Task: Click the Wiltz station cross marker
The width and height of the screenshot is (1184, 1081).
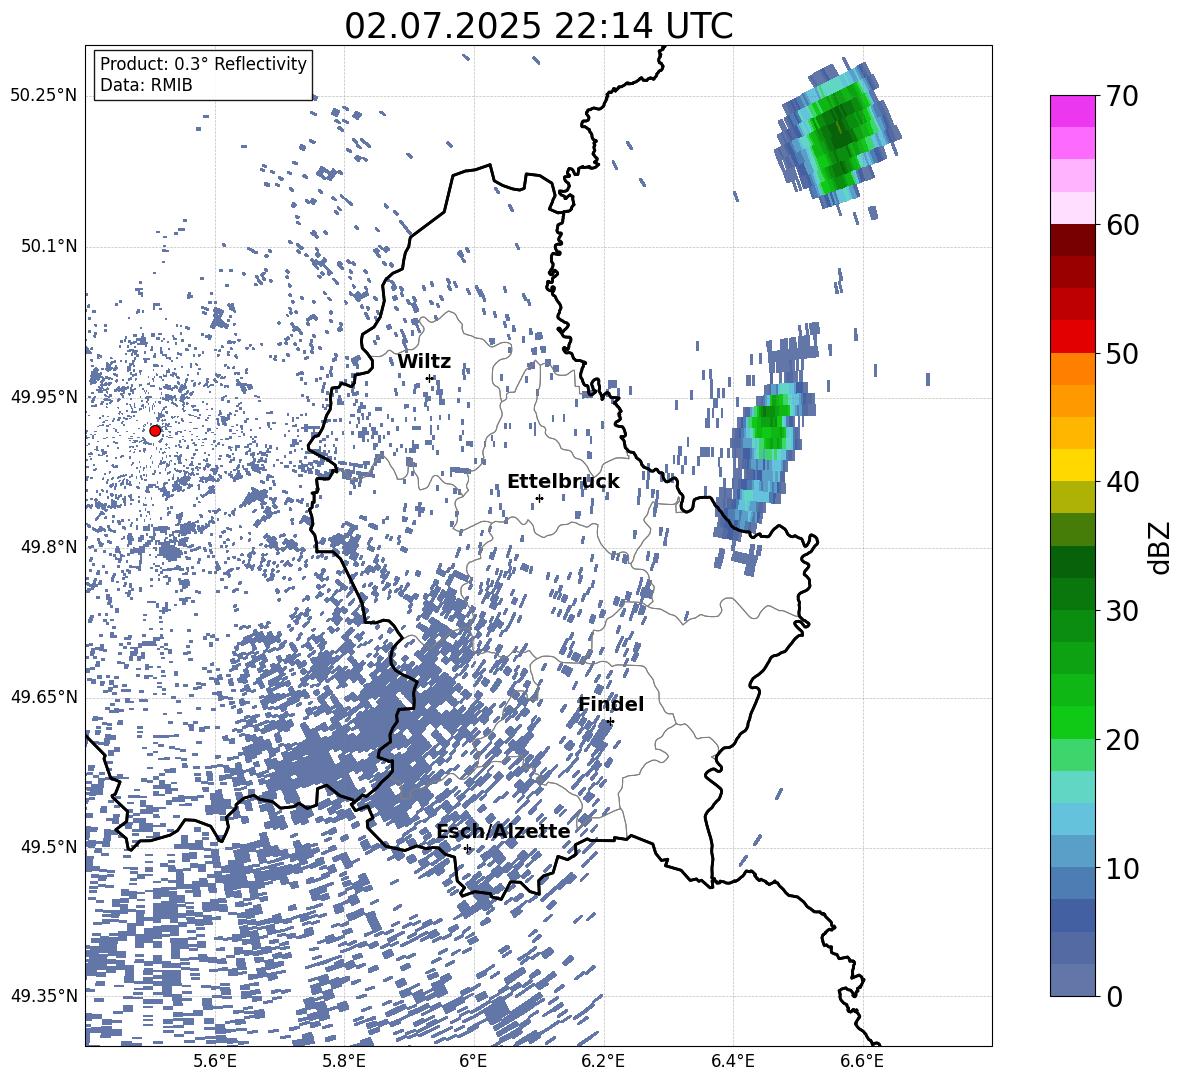Action: (x=430, y=378)
